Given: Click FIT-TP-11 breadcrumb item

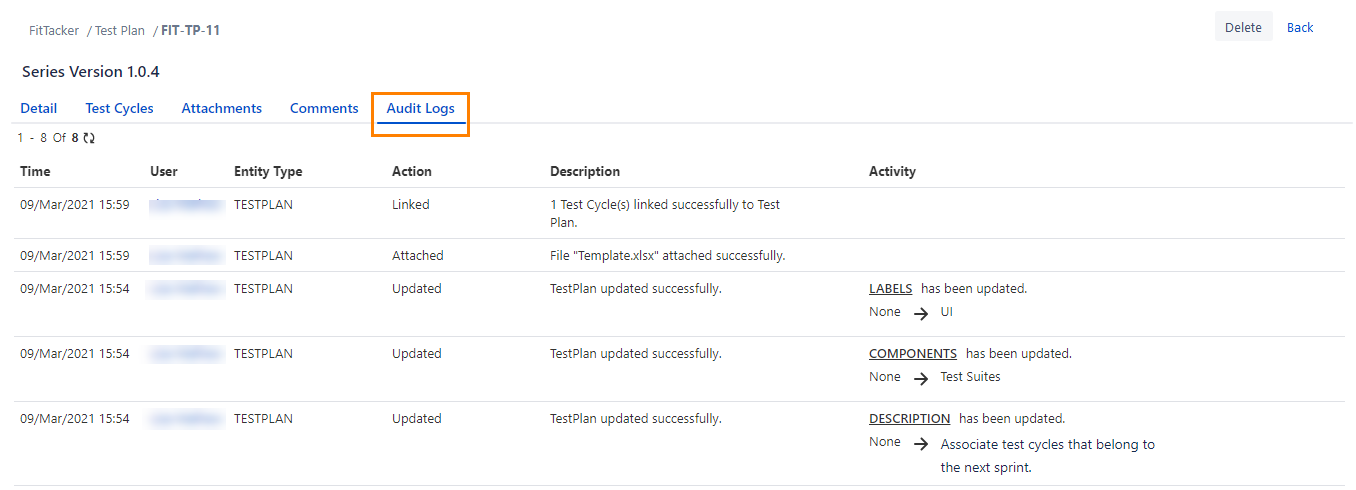Looking at the screenshot, I should (x=191, y=30).
